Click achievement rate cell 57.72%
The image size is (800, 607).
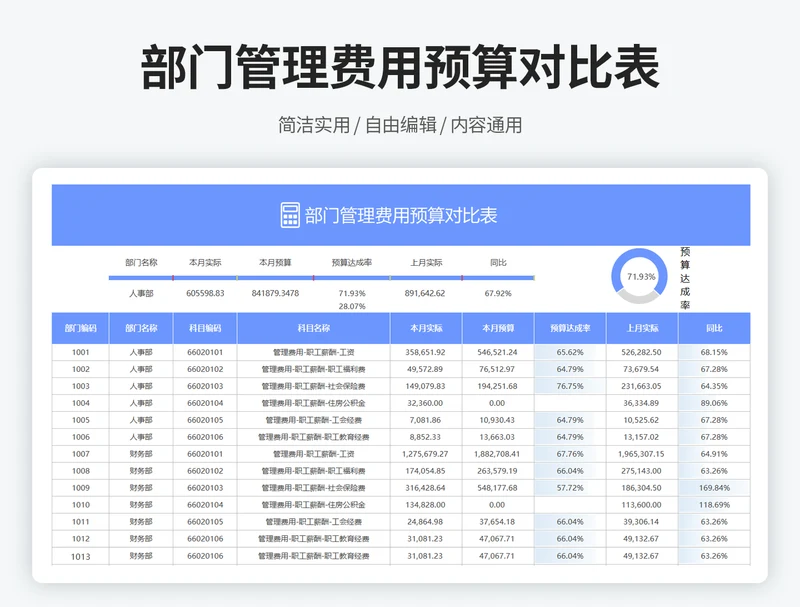click(570, 488)
